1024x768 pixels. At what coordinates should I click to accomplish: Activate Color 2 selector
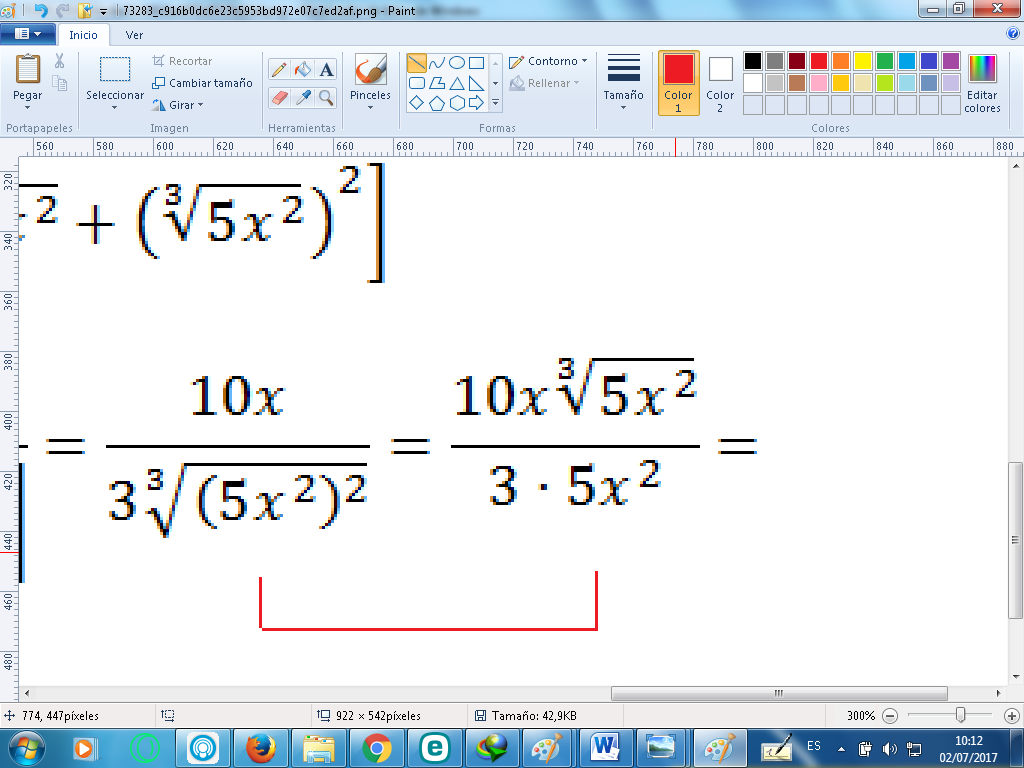click(x=720, y=83)
